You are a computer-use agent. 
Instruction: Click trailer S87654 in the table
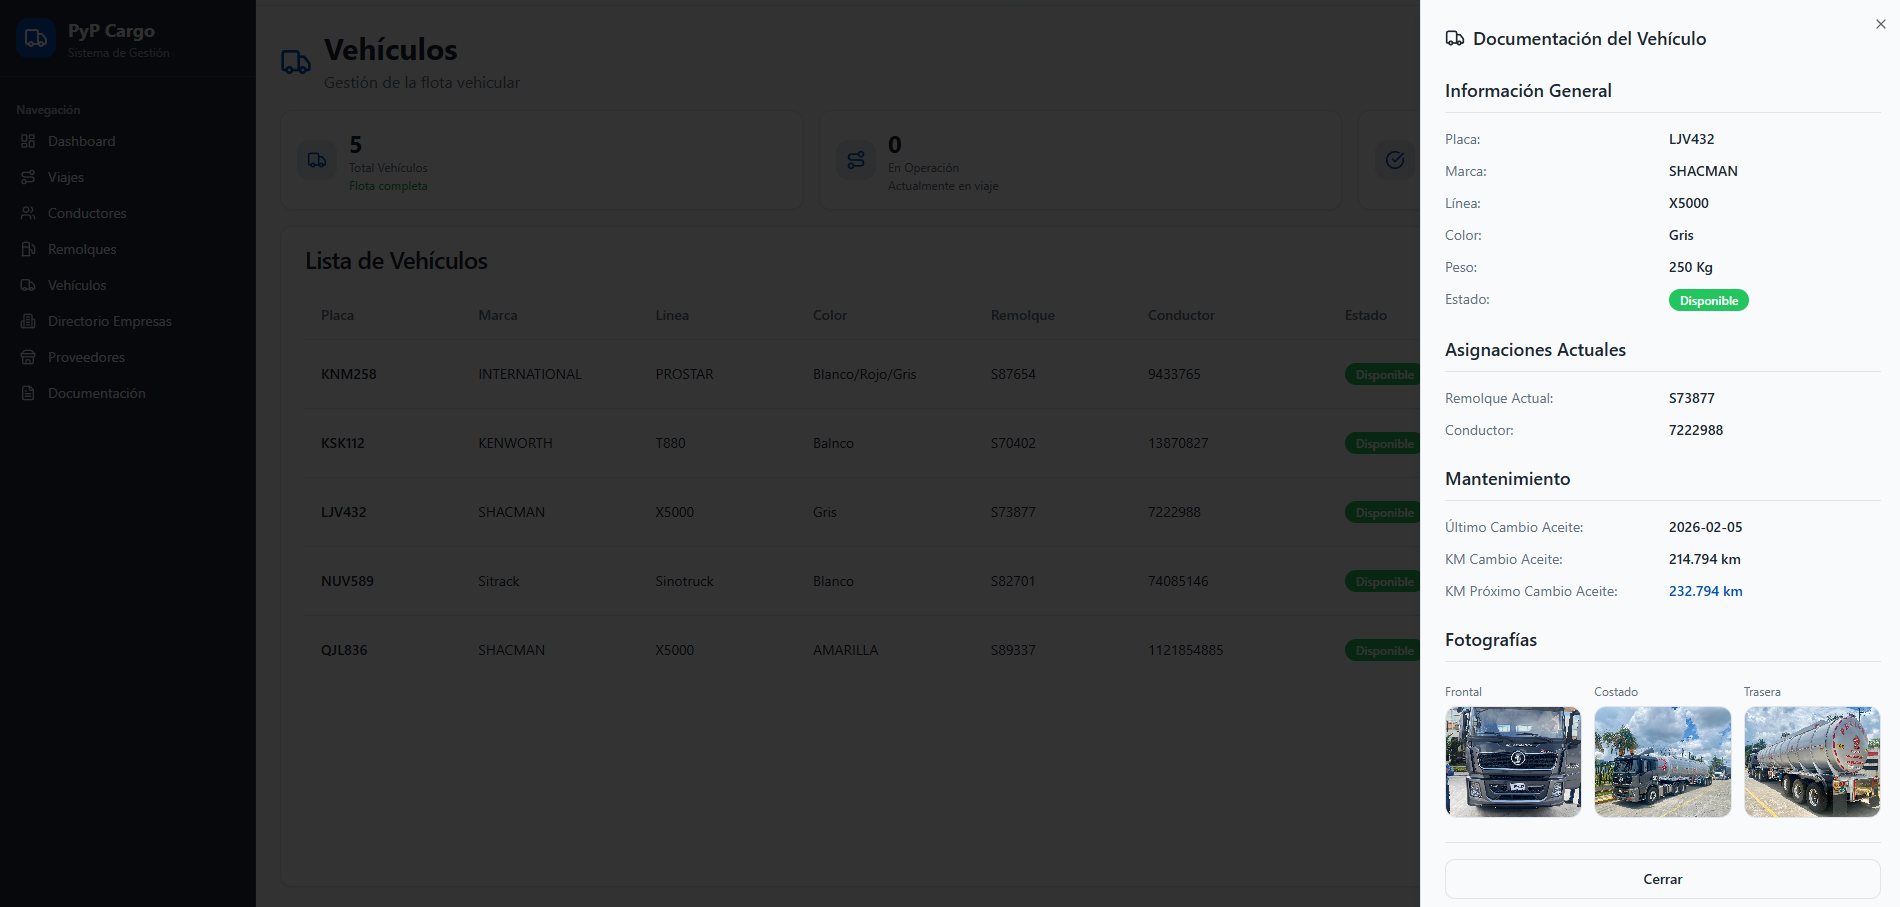1013,374
